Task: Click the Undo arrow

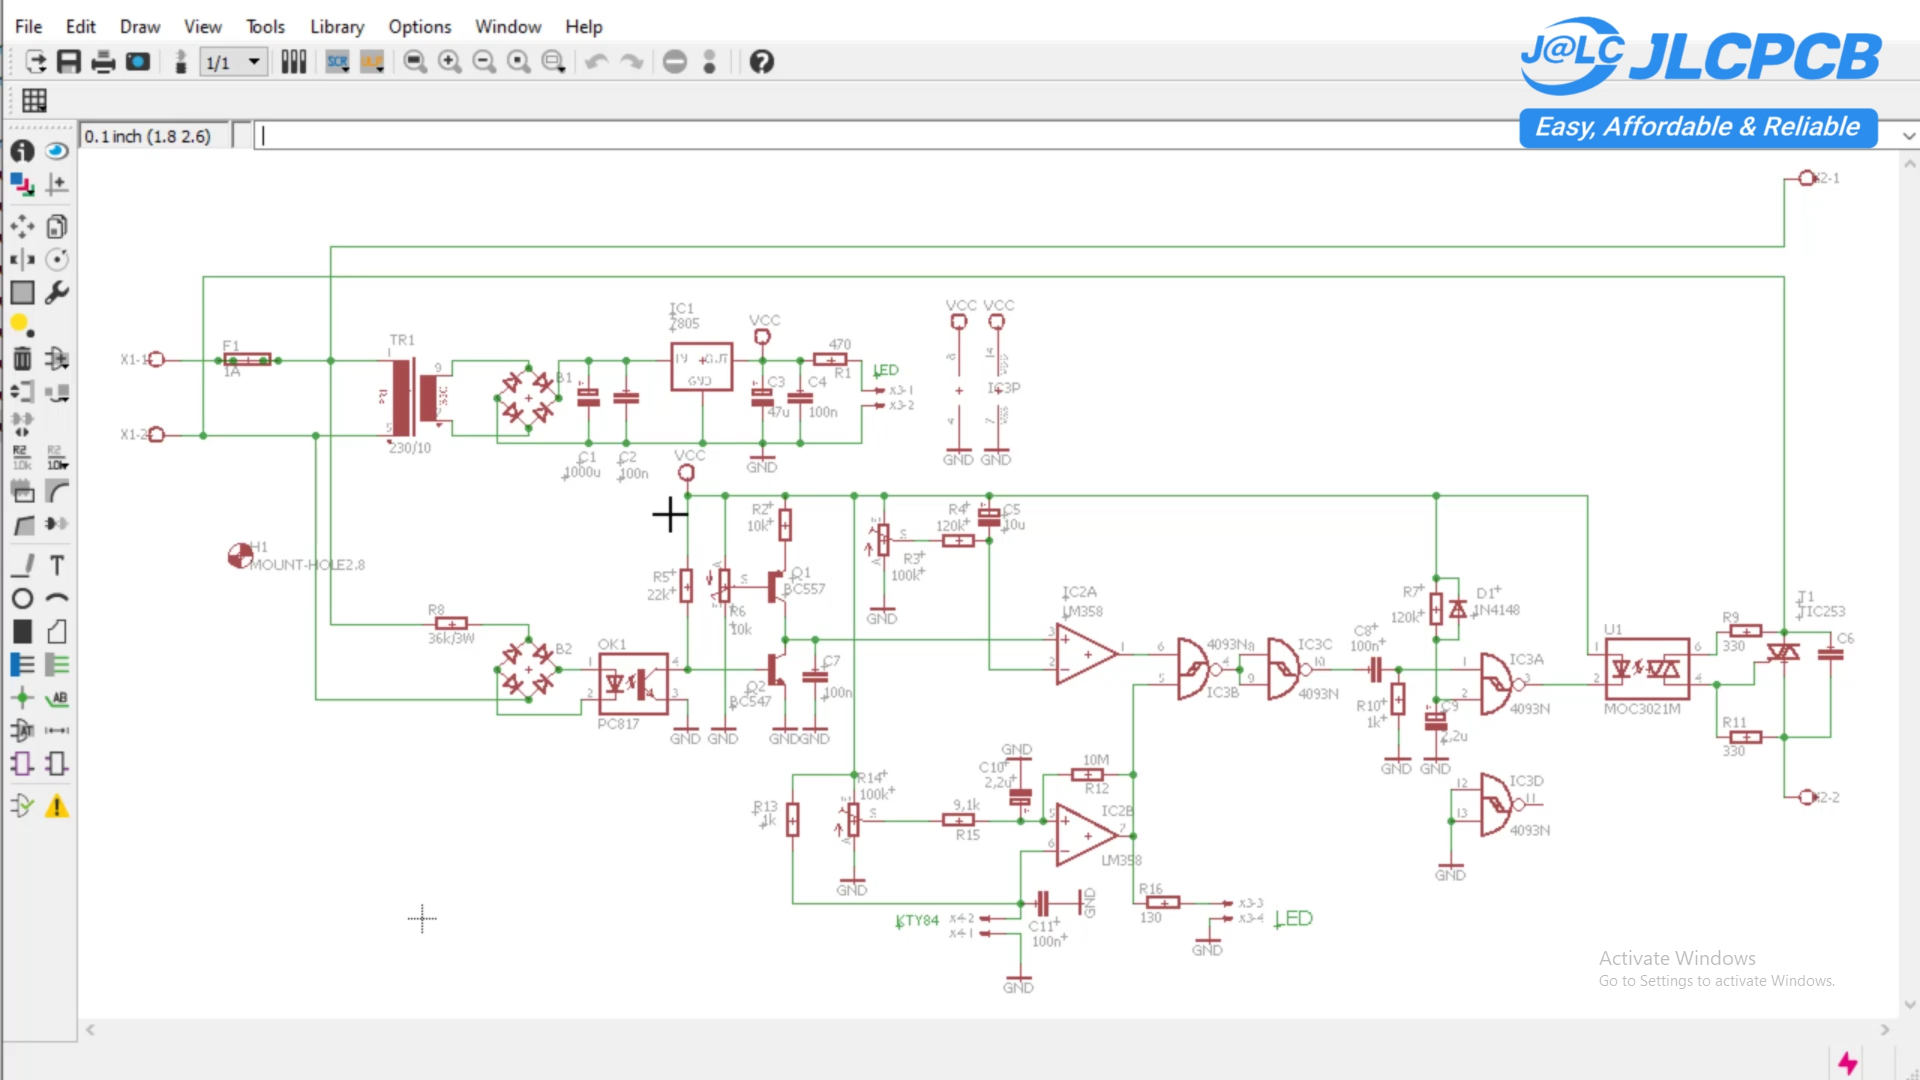Action: click(x=597, y=62)
